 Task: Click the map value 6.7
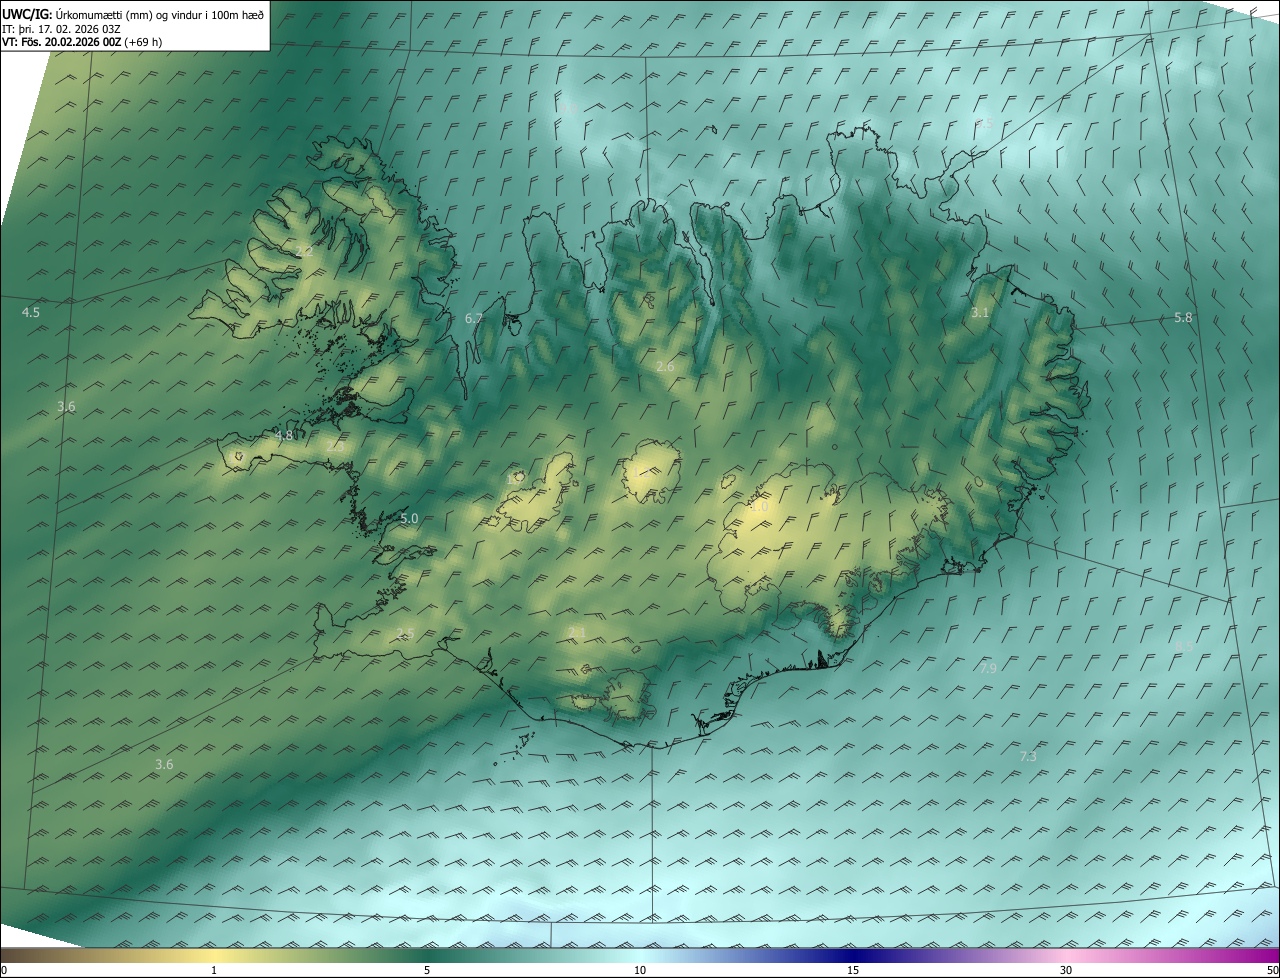coord(474,318)
